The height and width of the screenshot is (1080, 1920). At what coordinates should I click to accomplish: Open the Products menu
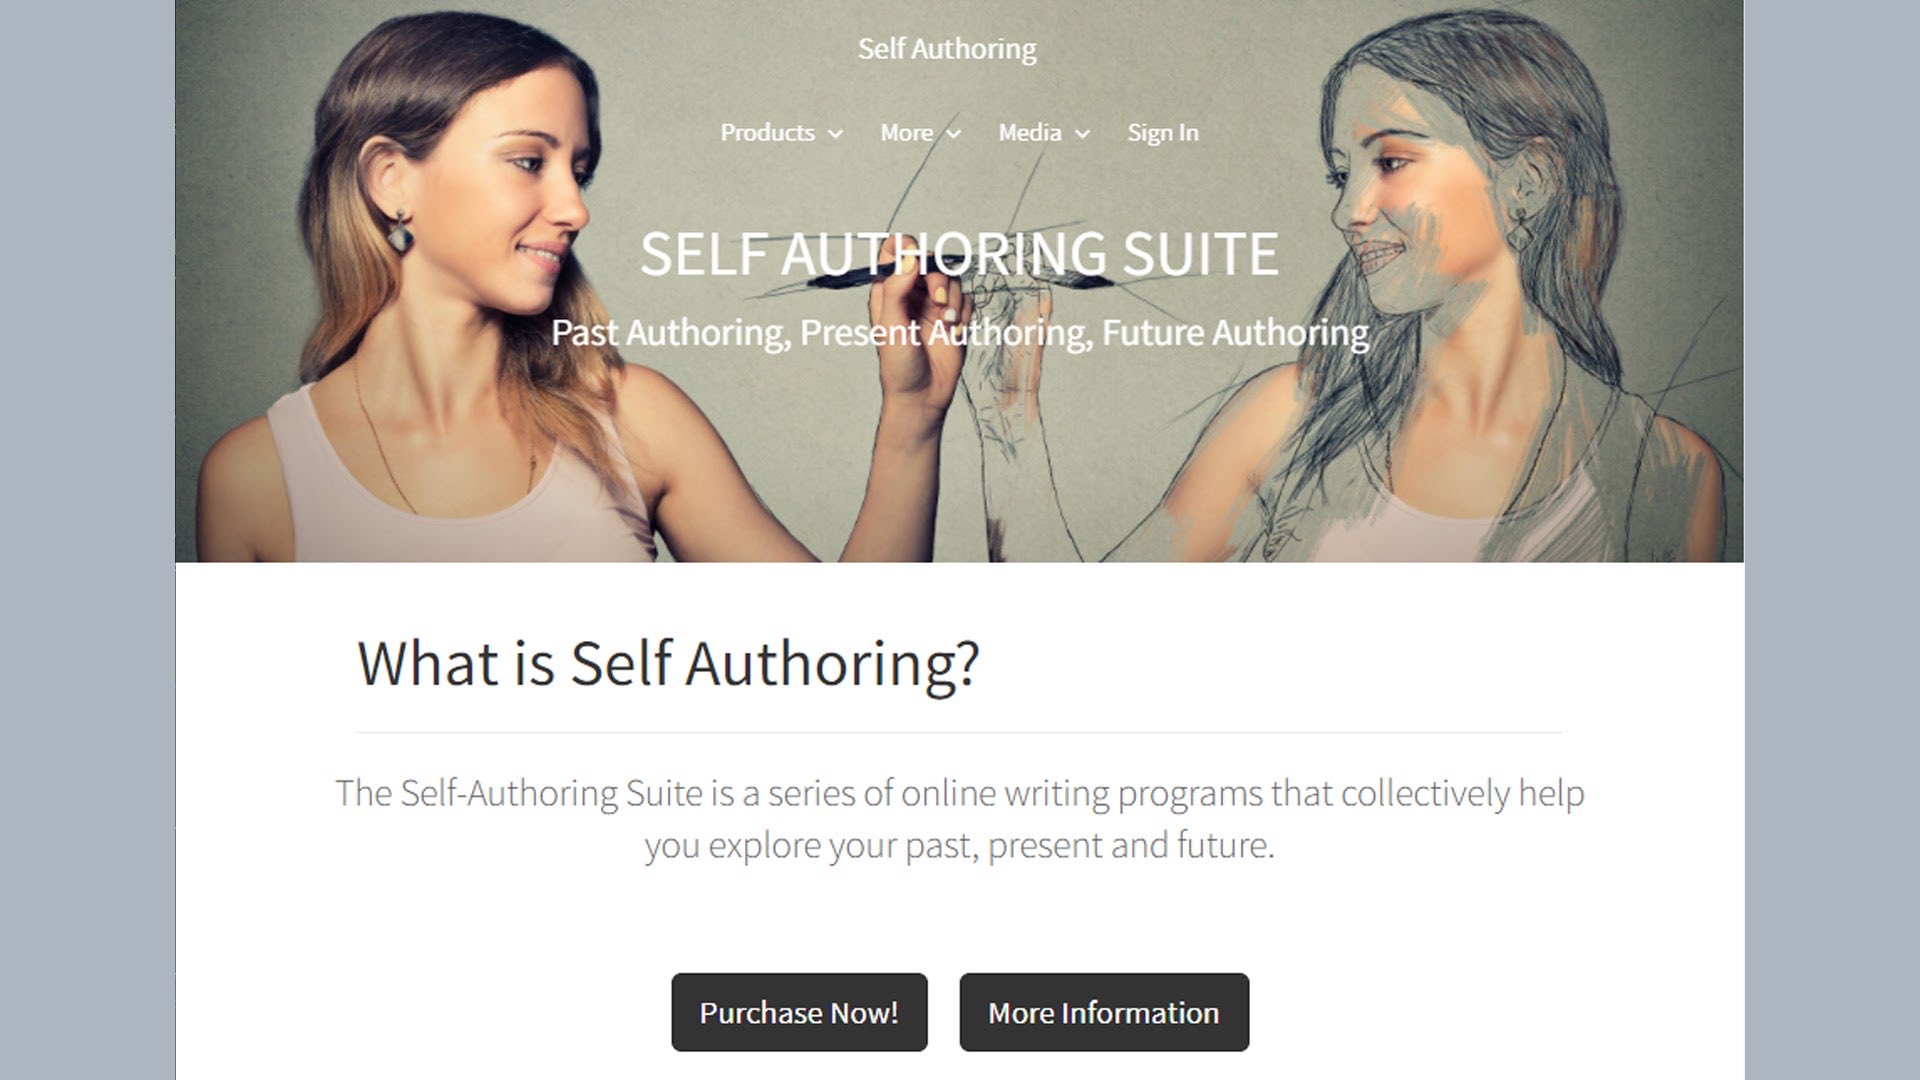tap(767, 132)
